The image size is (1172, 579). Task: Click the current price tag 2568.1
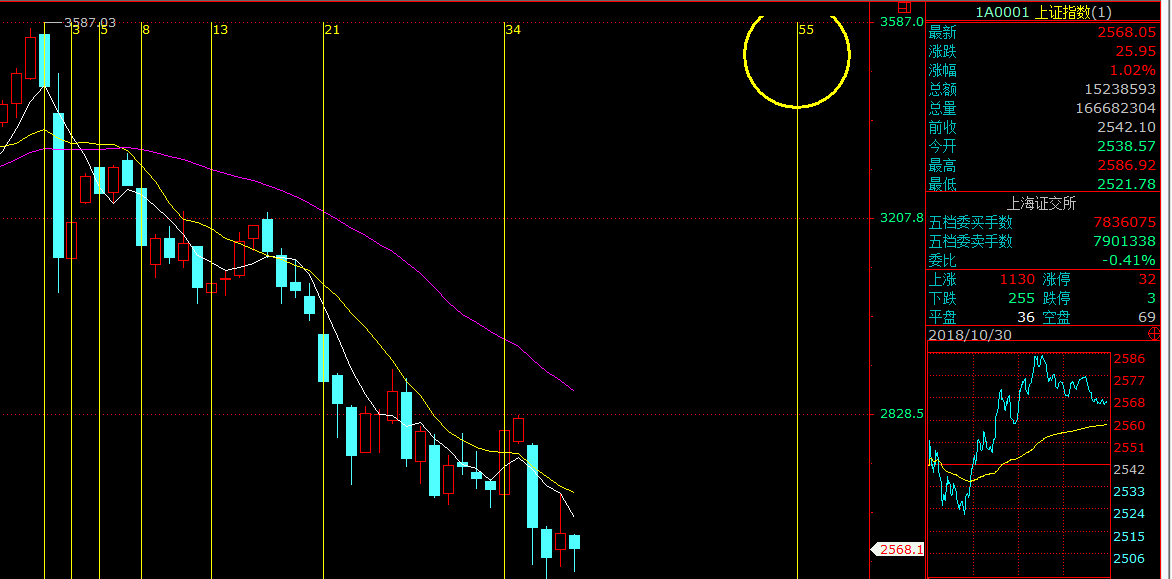pyautogui.click(x=898, y=549)
